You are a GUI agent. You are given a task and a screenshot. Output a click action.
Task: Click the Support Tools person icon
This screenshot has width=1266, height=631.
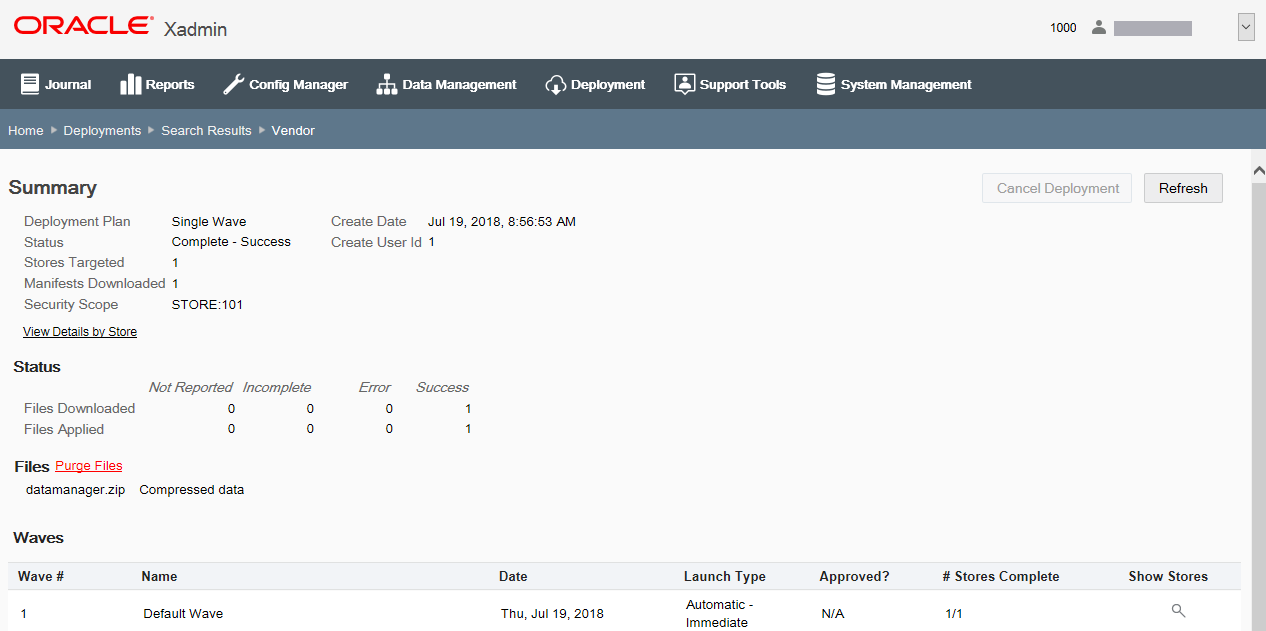click(x=684, y=84)
